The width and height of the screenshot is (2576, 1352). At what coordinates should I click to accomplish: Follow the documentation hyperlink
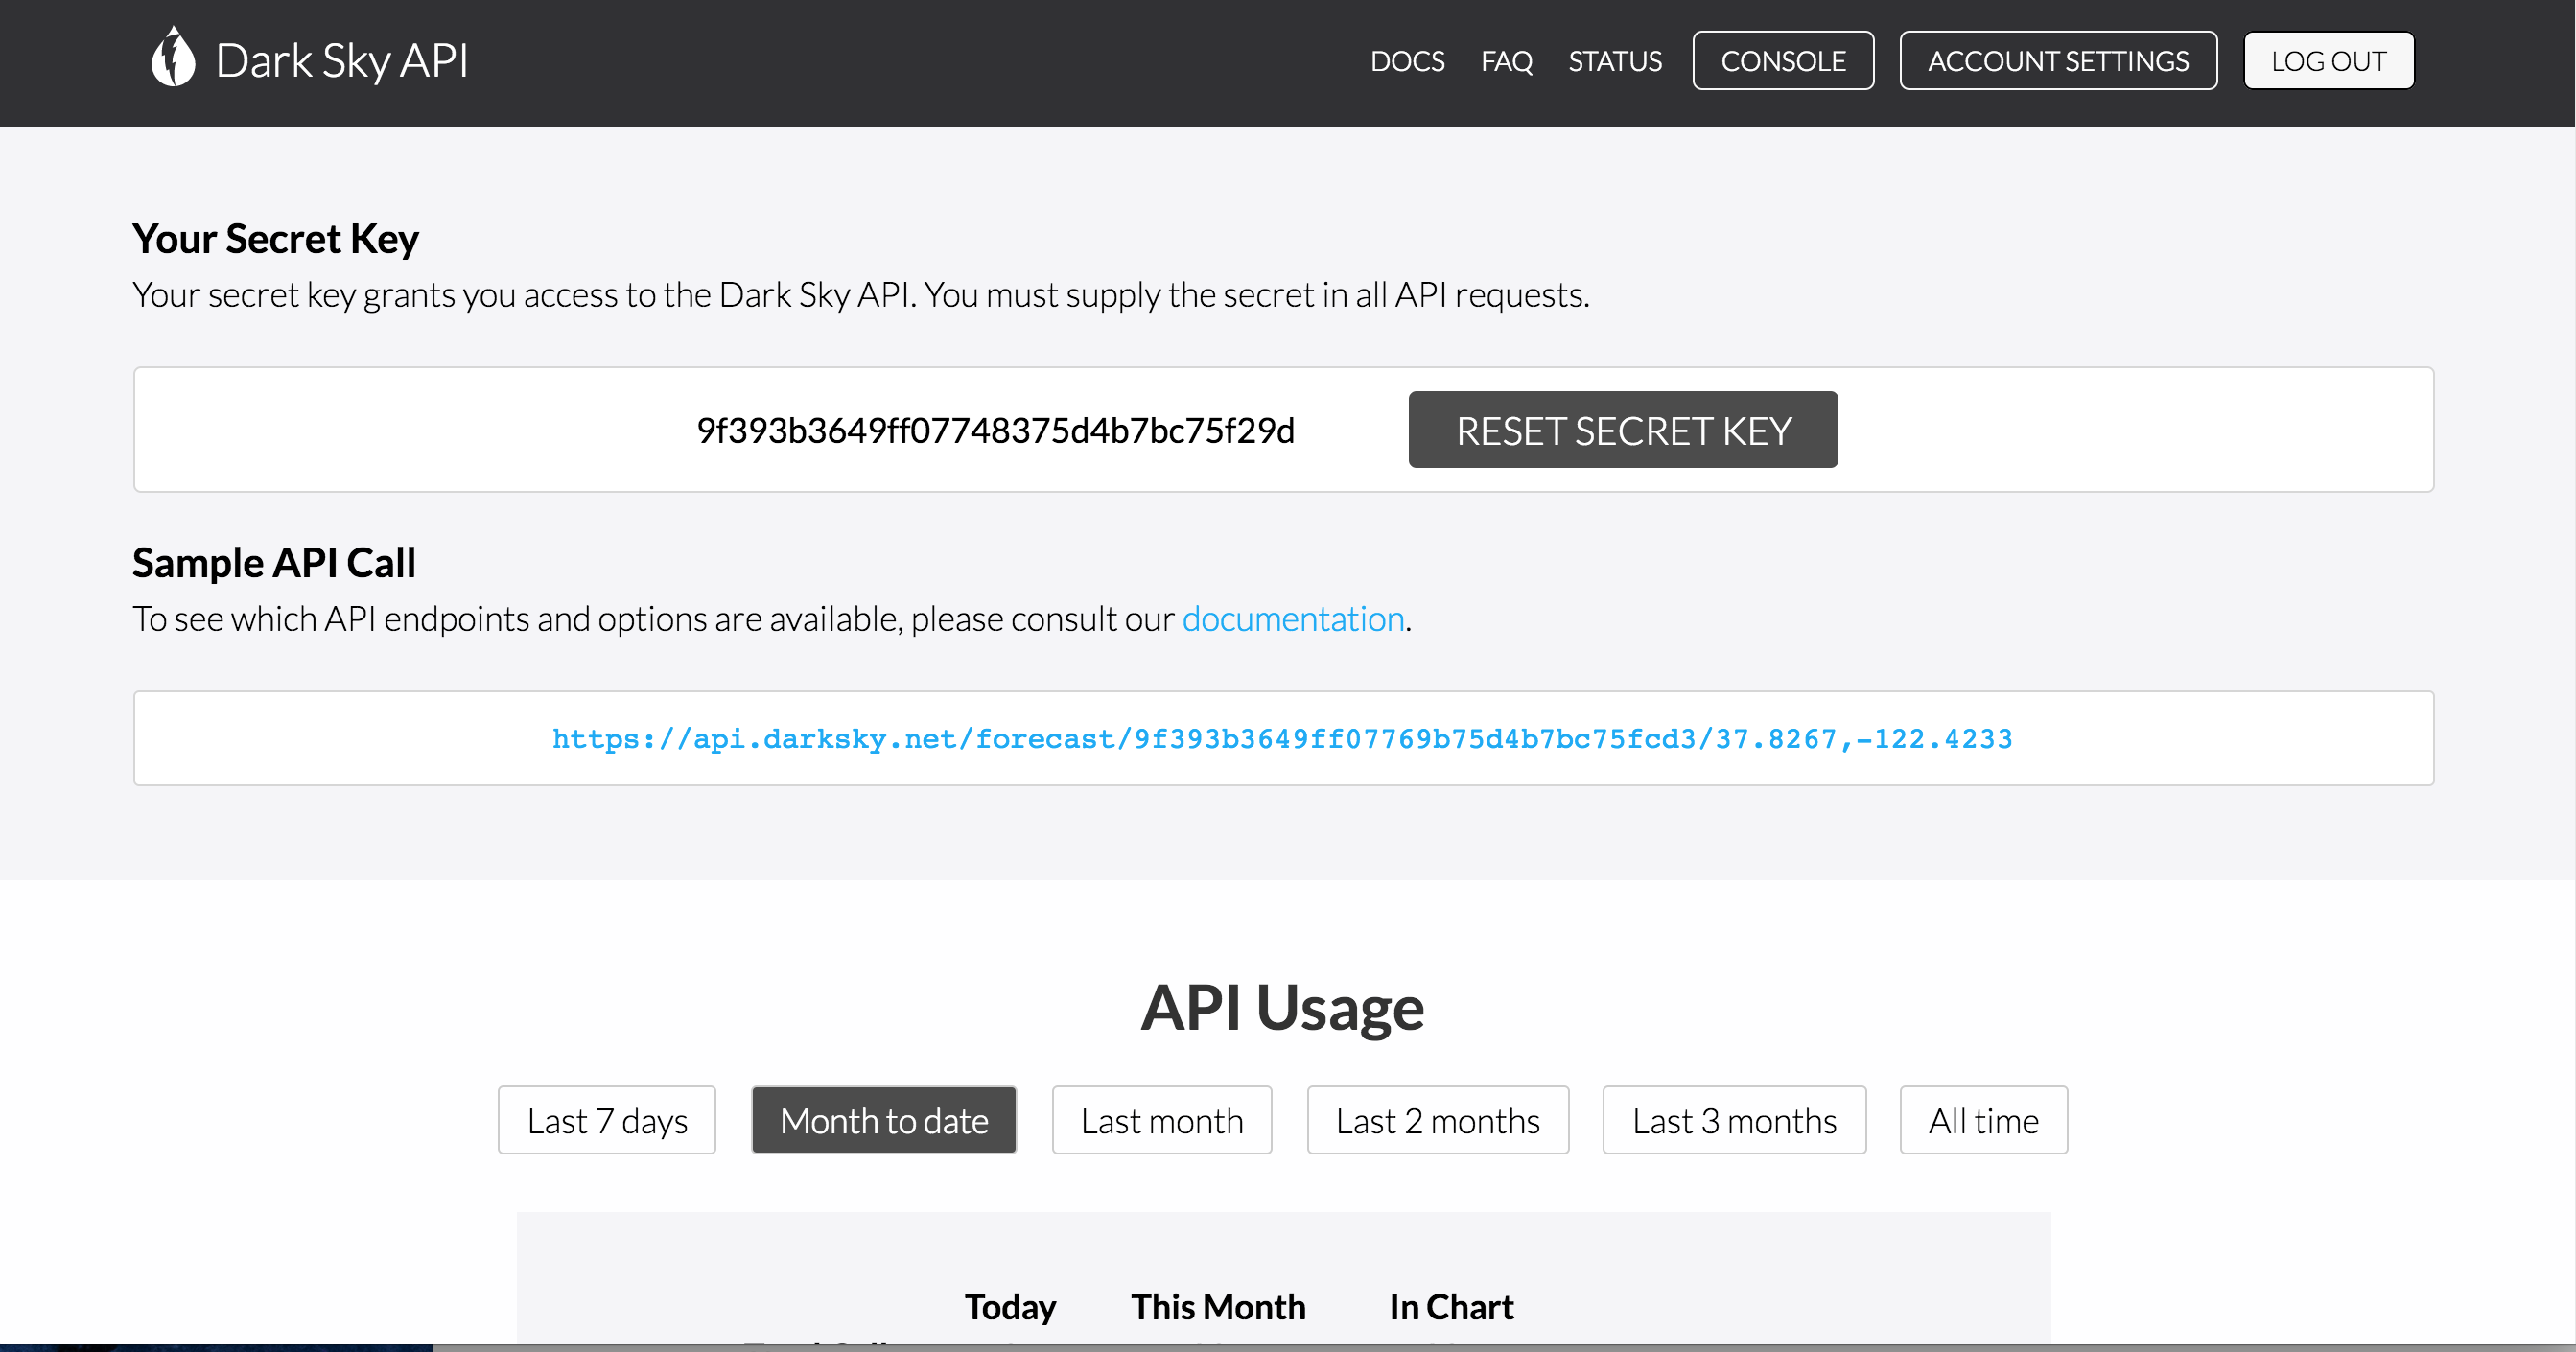(1292, 619)
